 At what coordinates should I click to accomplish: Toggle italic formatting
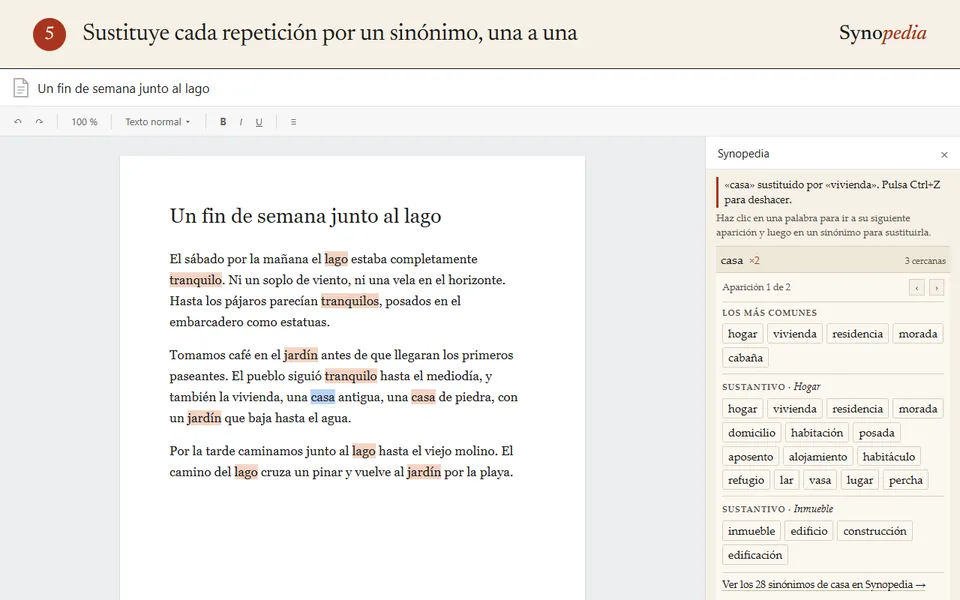[241, 122]
